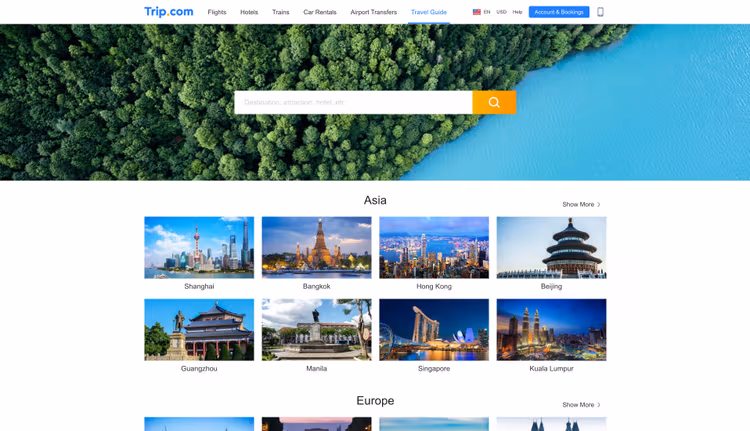Click the Bangkok text label
The height and width of the screenshot is (431, 750).
point(317,287)
